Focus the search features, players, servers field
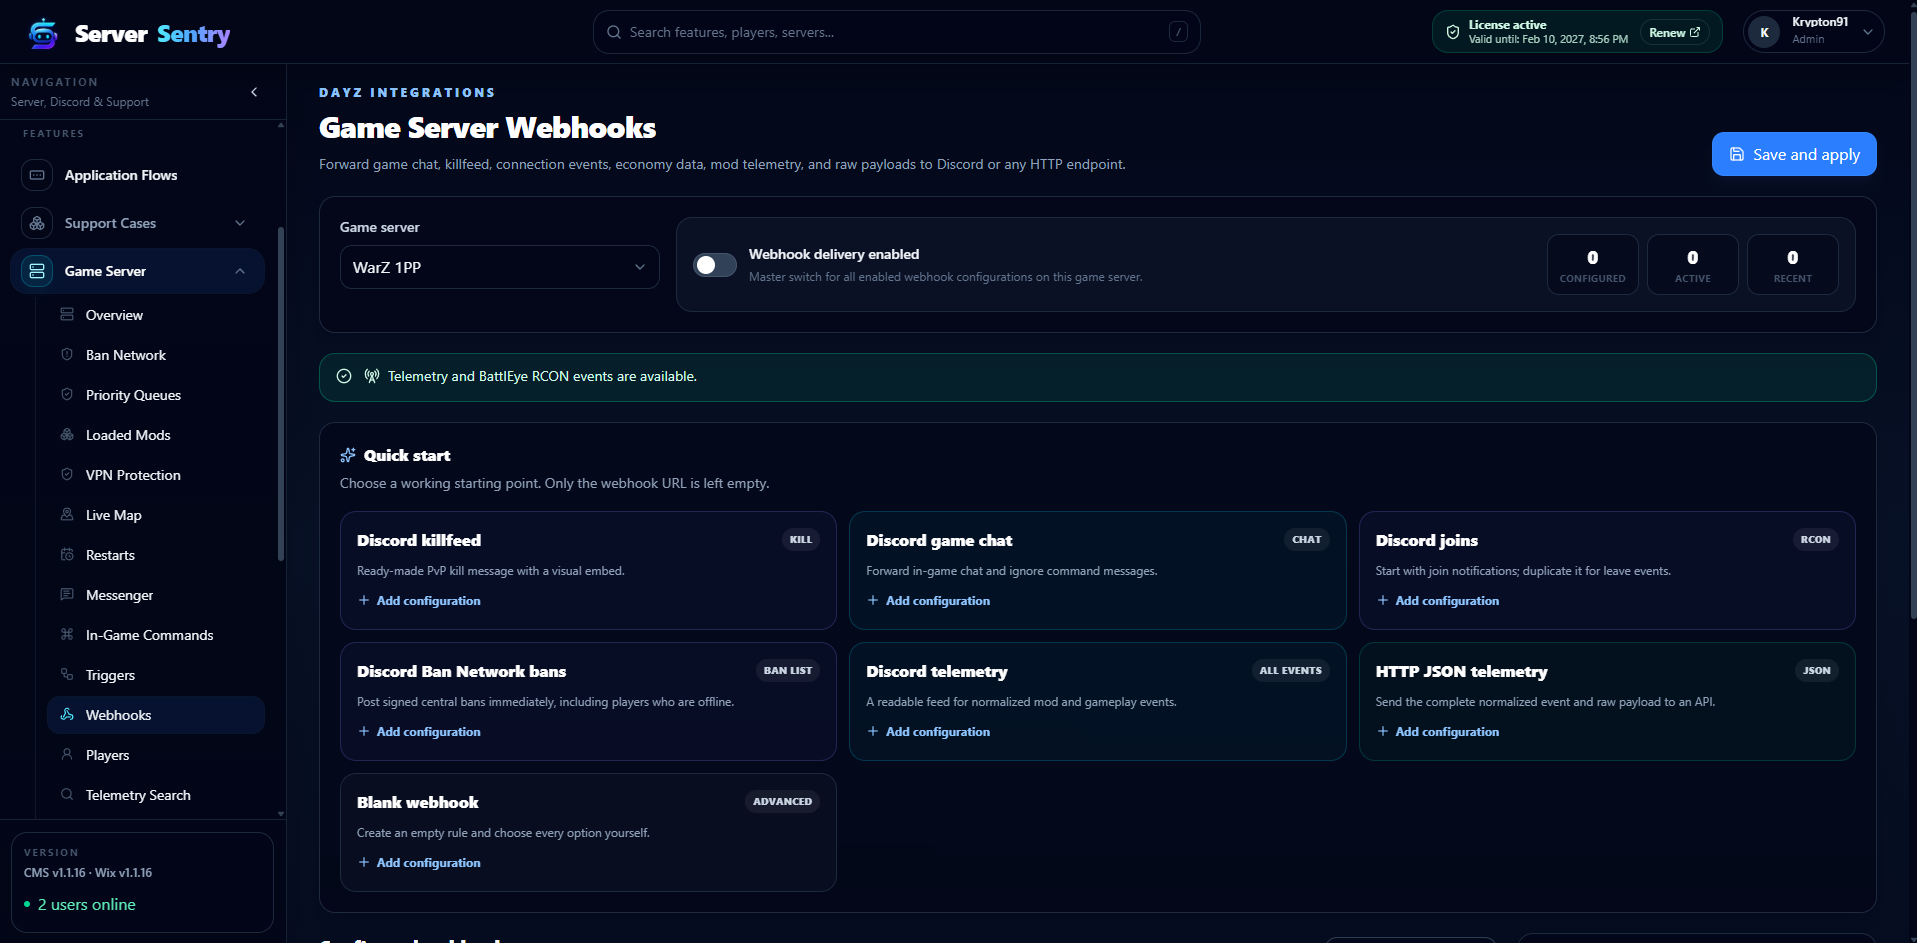The height and width of the screenshot is (943, 1917). [x=896, y=32]
